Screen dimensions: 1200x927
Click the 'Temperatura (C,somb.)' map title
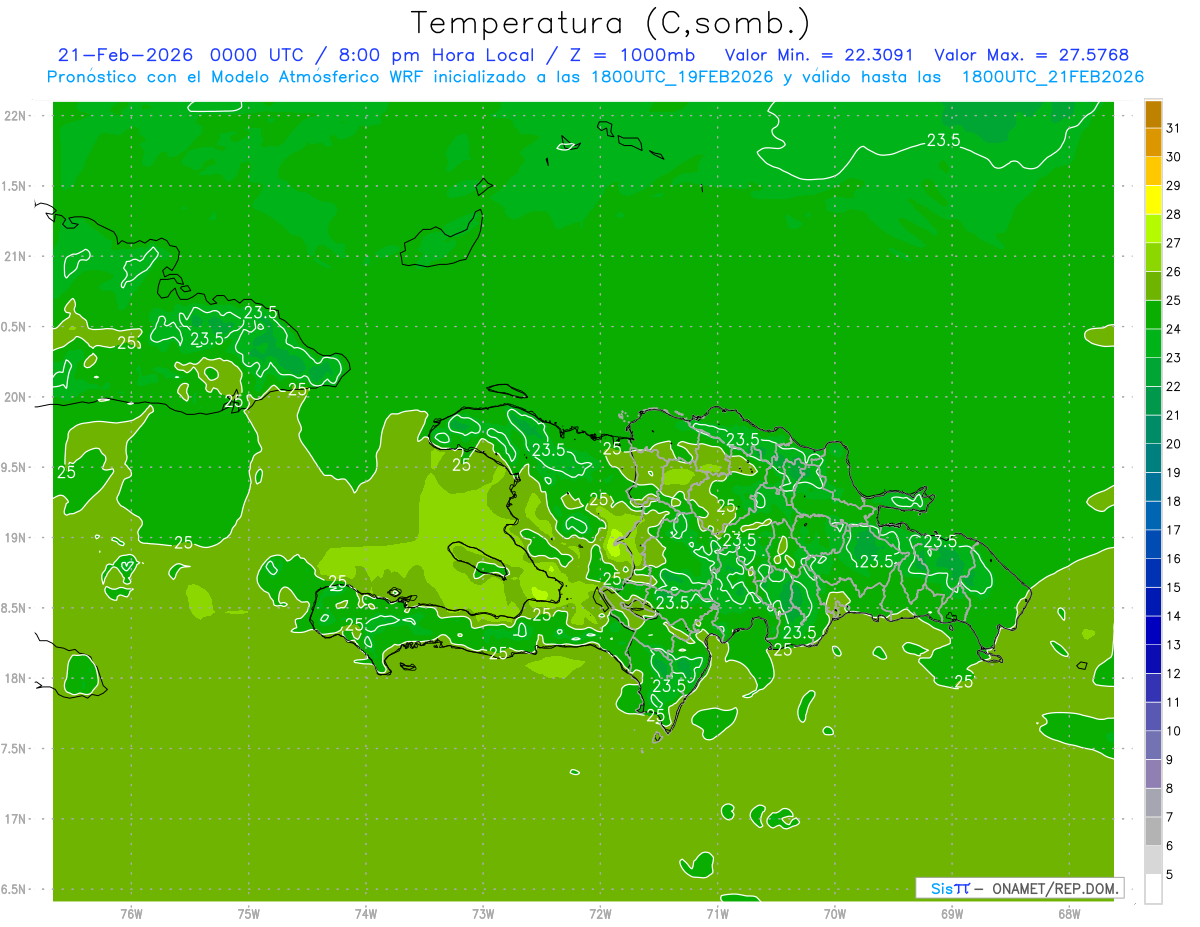[x=610, y=24]
